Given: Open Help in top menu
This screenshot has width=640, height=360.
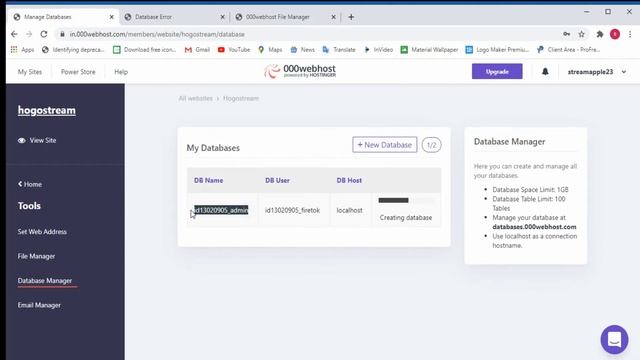Looking at the screenshot, I should pyautogui.click(x=121, y=72).
